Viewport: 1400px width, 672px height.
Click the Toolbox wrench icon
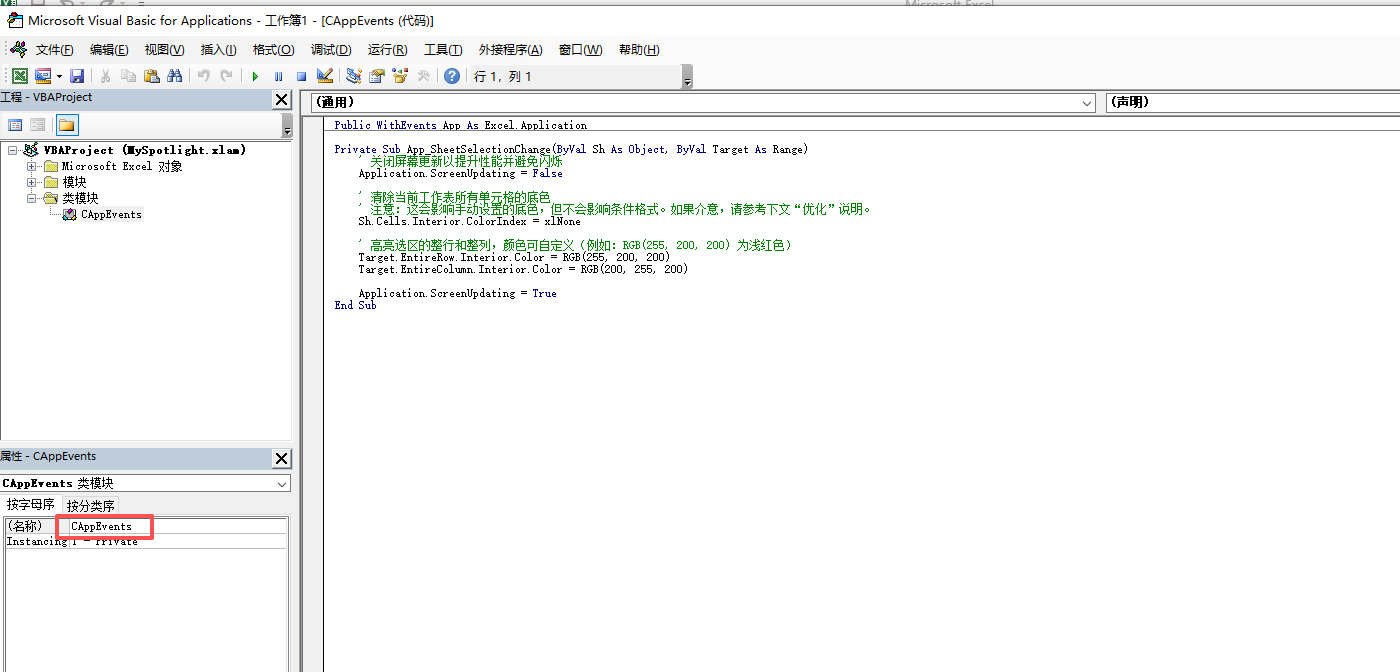[424, 76]
